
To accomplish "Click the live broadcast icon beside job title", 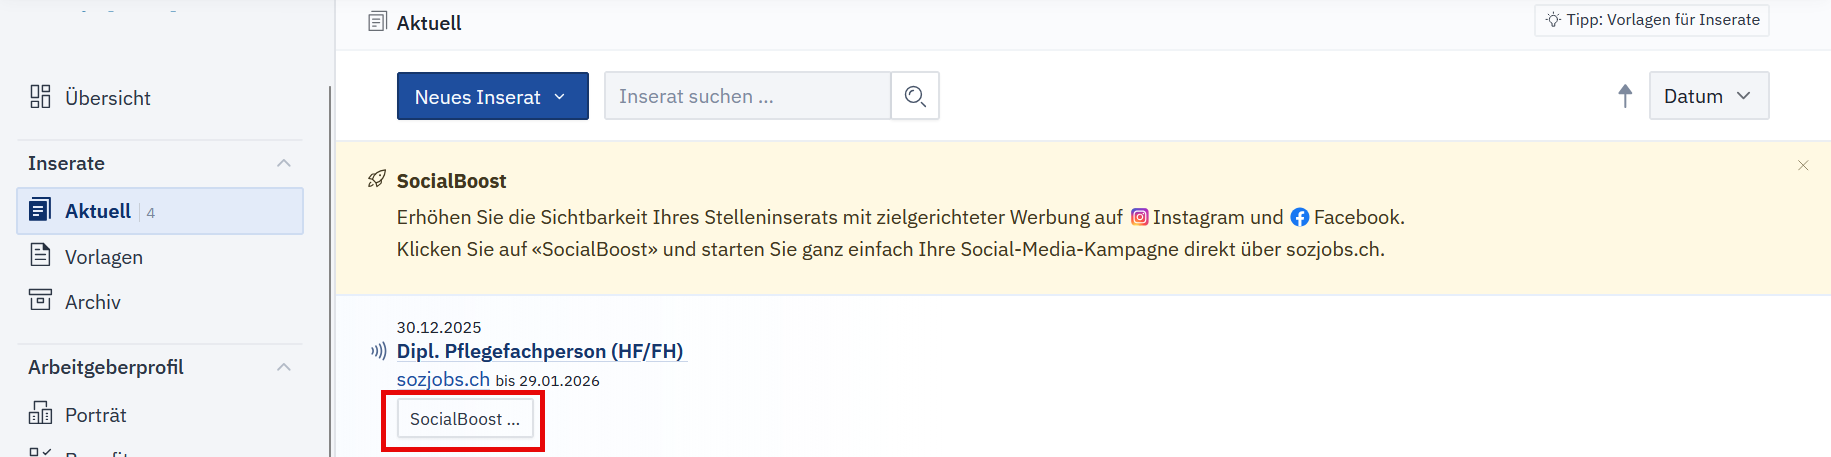I will 378,351.
